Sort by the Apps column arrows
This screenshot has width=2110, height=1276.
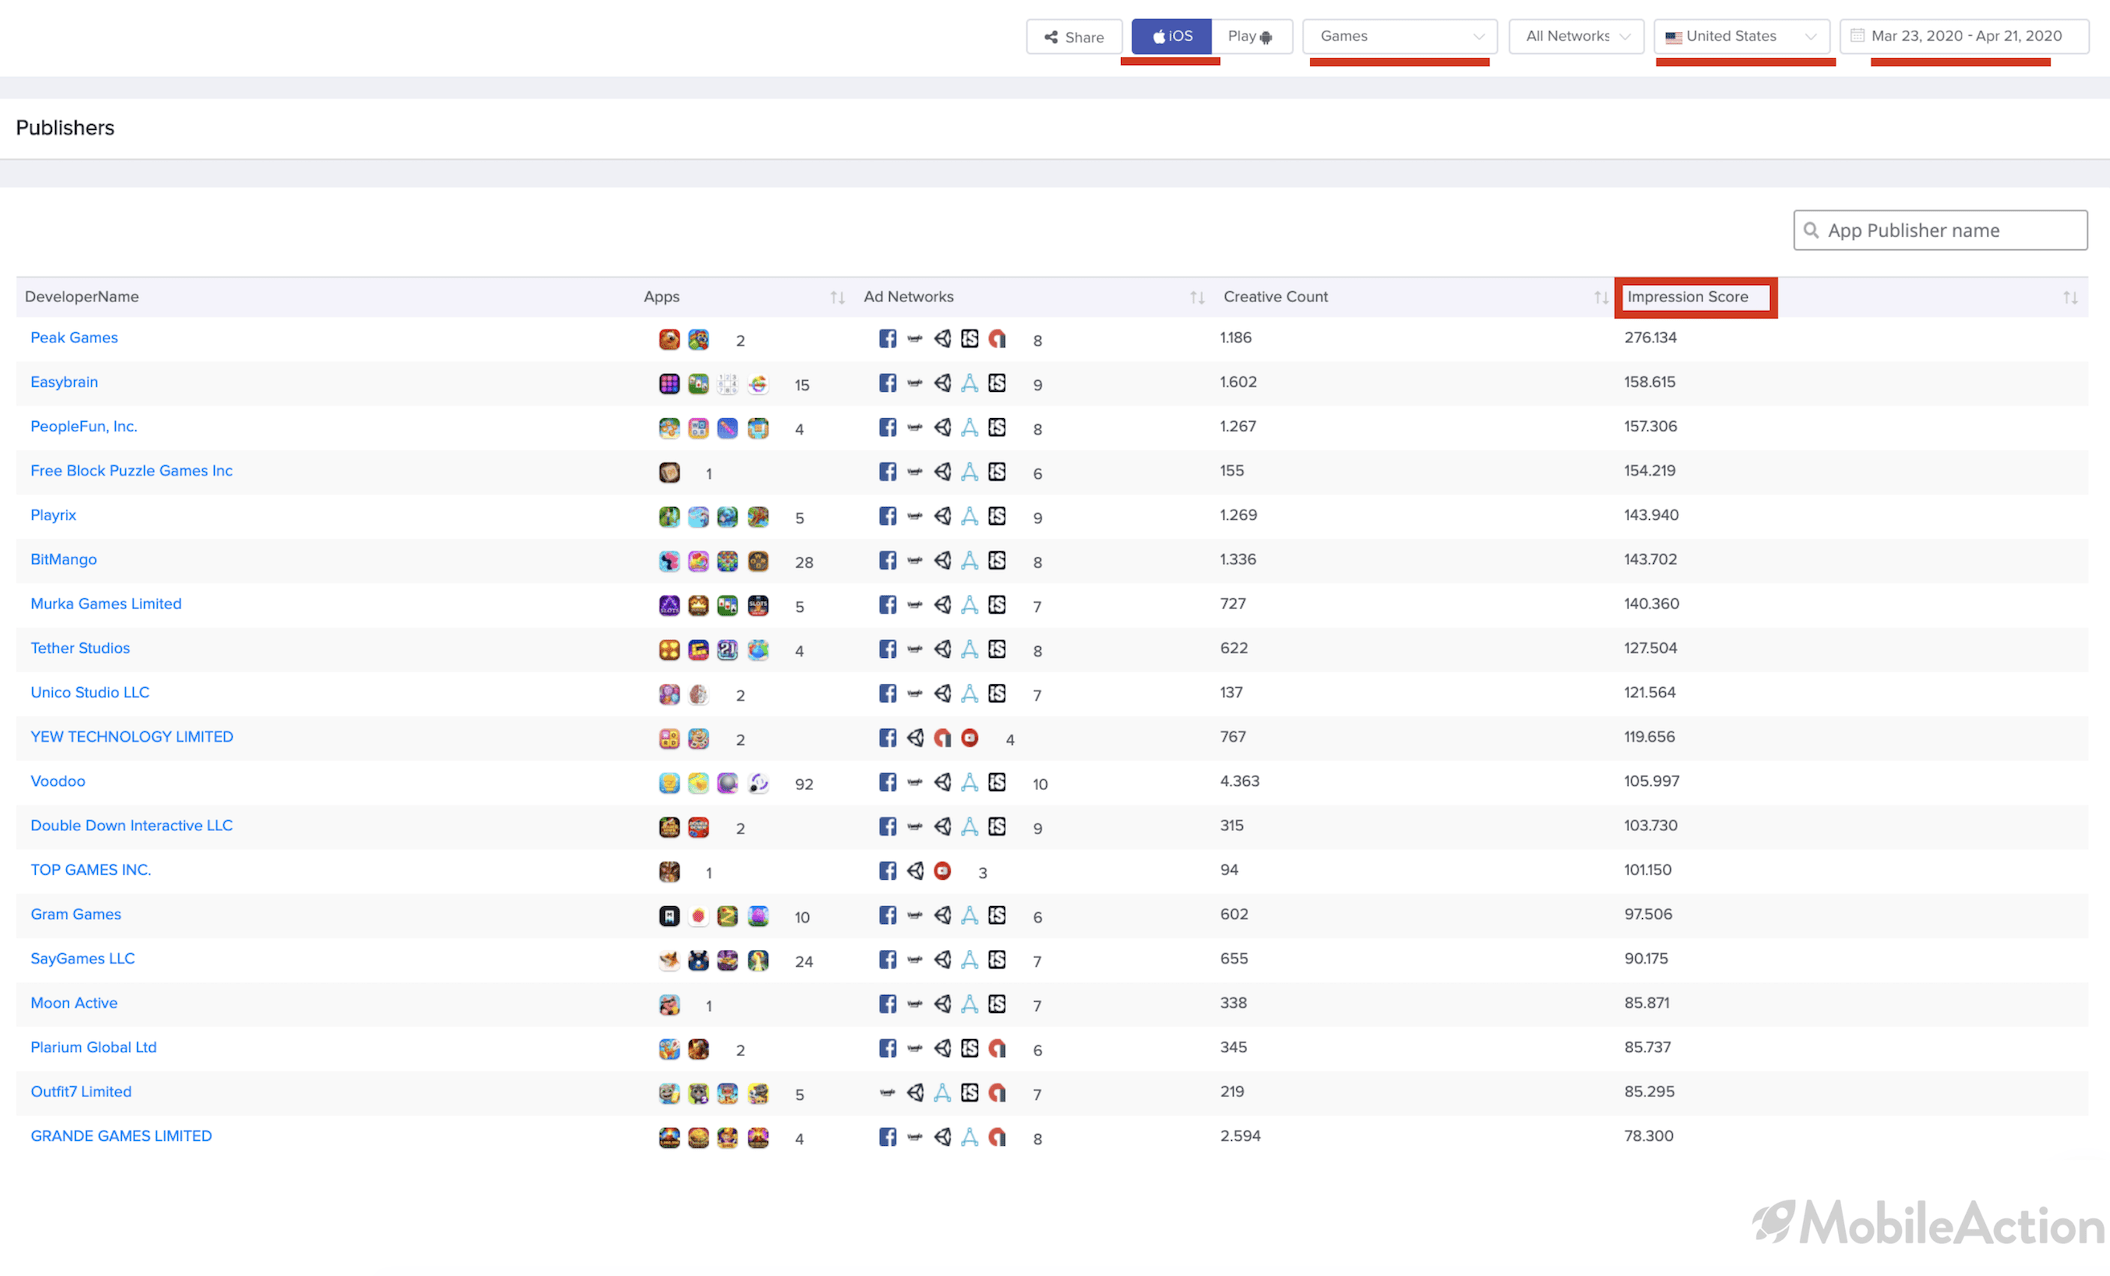tap(837, 297)
